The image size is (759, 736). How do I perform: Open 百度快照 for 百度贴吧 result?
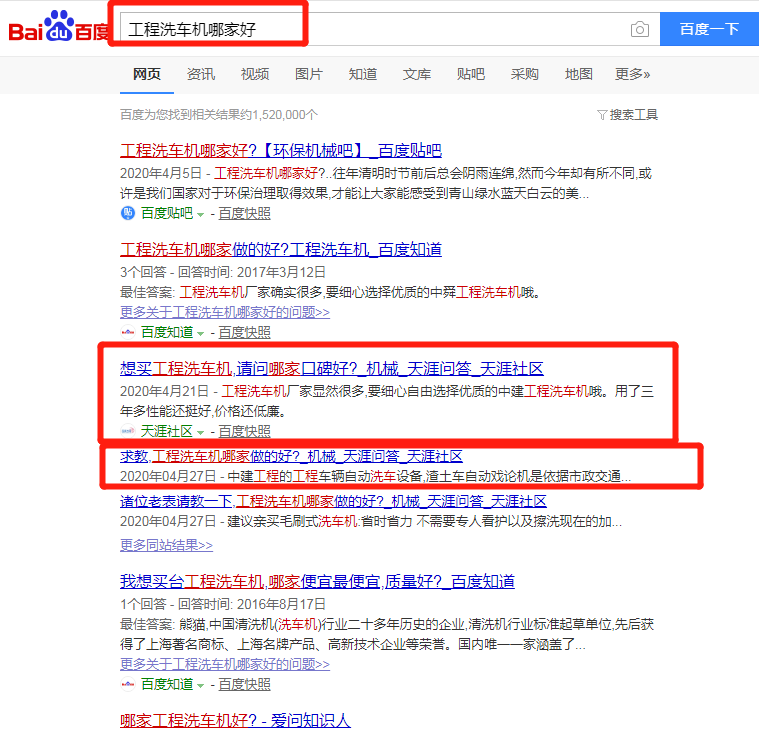244,214
